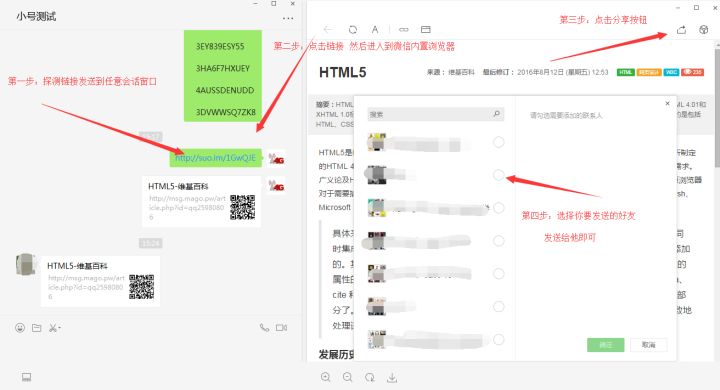Viewport: 720px width, 390px height.
Task: Click the QR code in the upper HTML5 card
Action: (242, 207)
